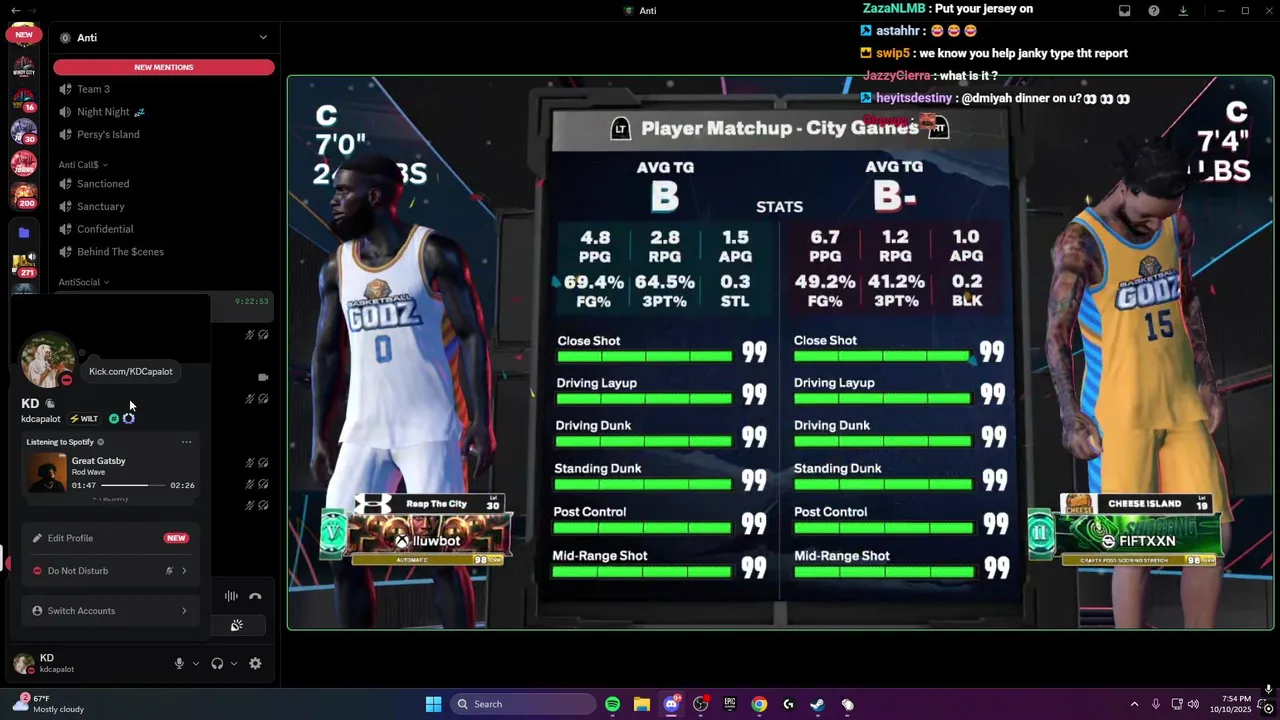Image resolution: width=1280 pixels, height=720 pixels.
Task: Open the Rod Wave artist link
Action: 88,472
